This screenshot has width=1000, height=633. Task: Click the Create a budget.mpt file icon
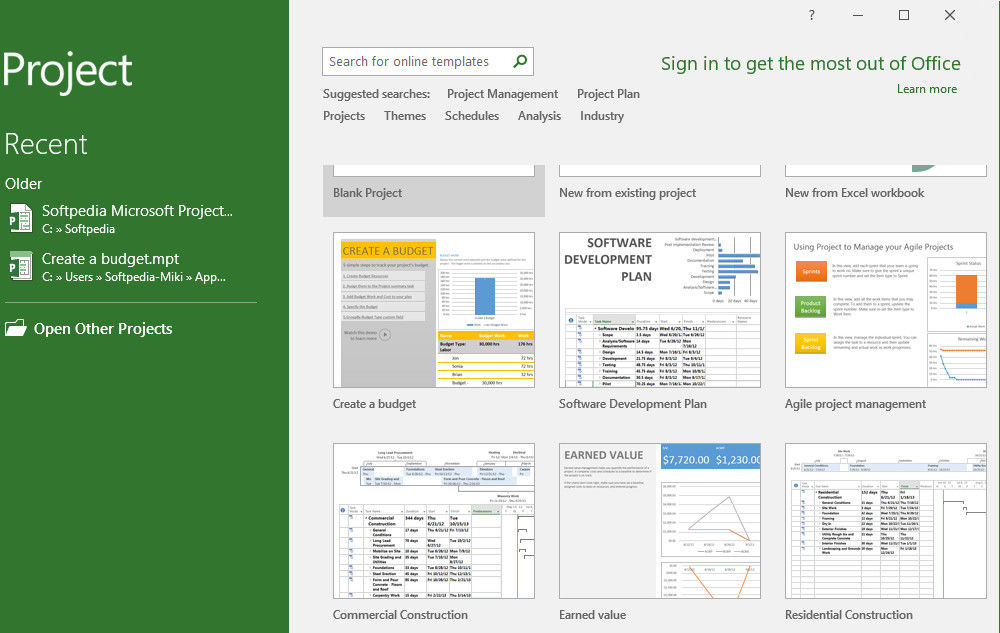(19, 266)
